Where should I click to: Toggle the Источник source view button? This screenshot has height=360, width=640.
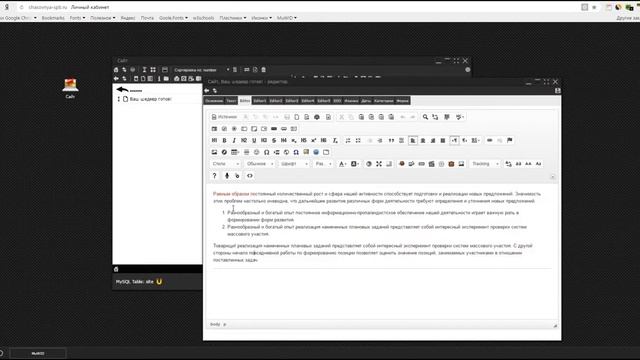[x=224, y=117]
